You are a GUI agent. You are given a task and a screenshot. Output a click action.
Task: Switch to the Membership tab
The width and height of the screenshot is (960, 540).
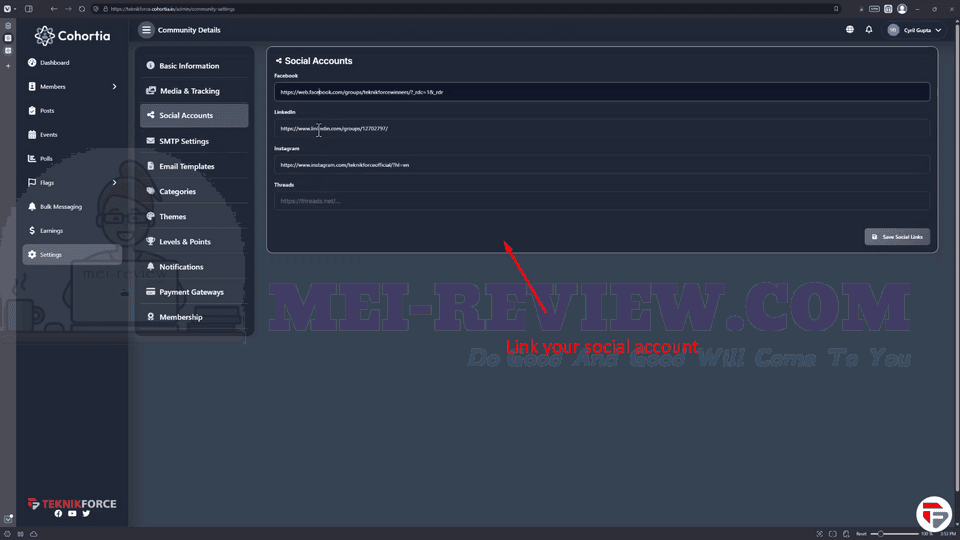(x=194, y=317)
